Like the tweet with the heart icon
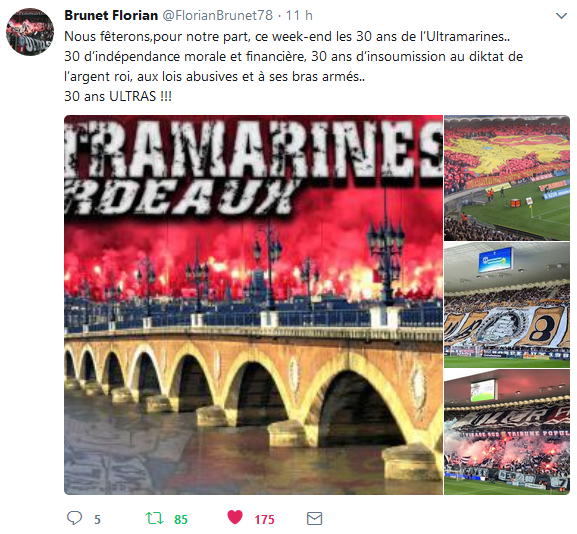This screenshot has width=577, height=534. point(235,517)
